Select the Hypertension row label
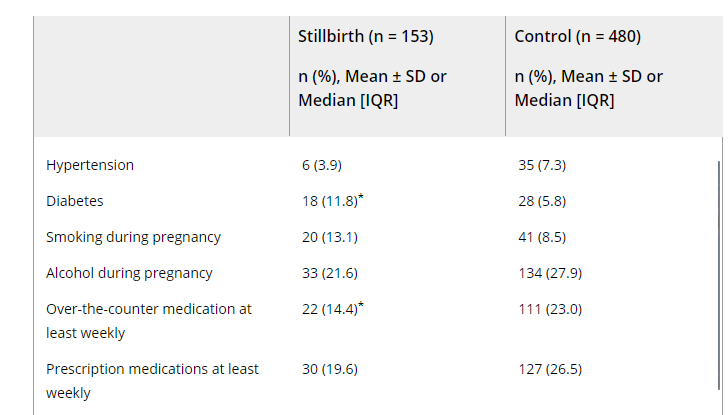 [90, 165]
